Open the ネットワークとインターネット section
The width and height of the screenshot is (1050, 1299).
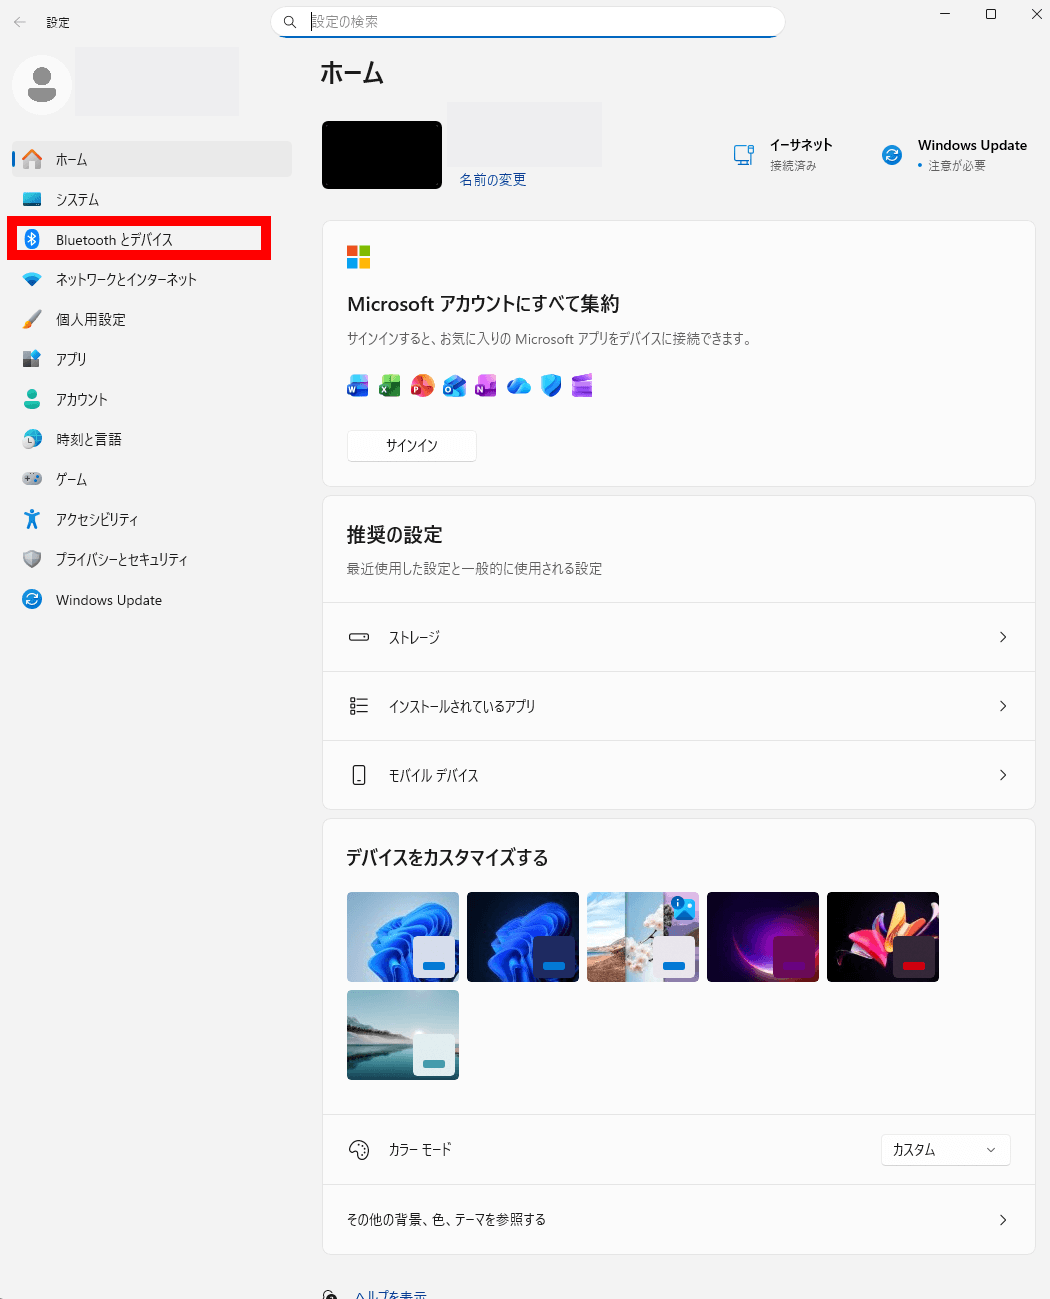tap(152, 279)
